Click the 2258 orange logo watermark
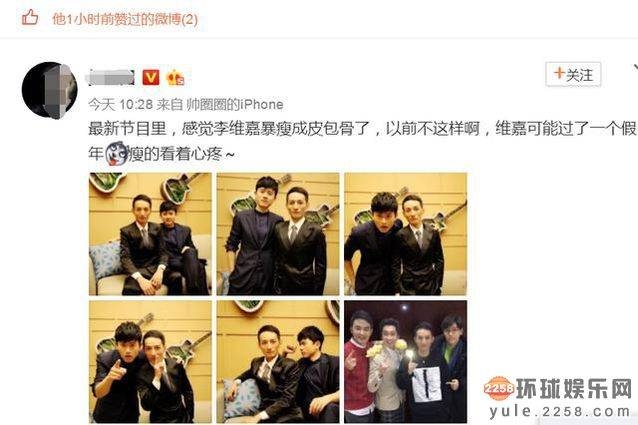 498,388
